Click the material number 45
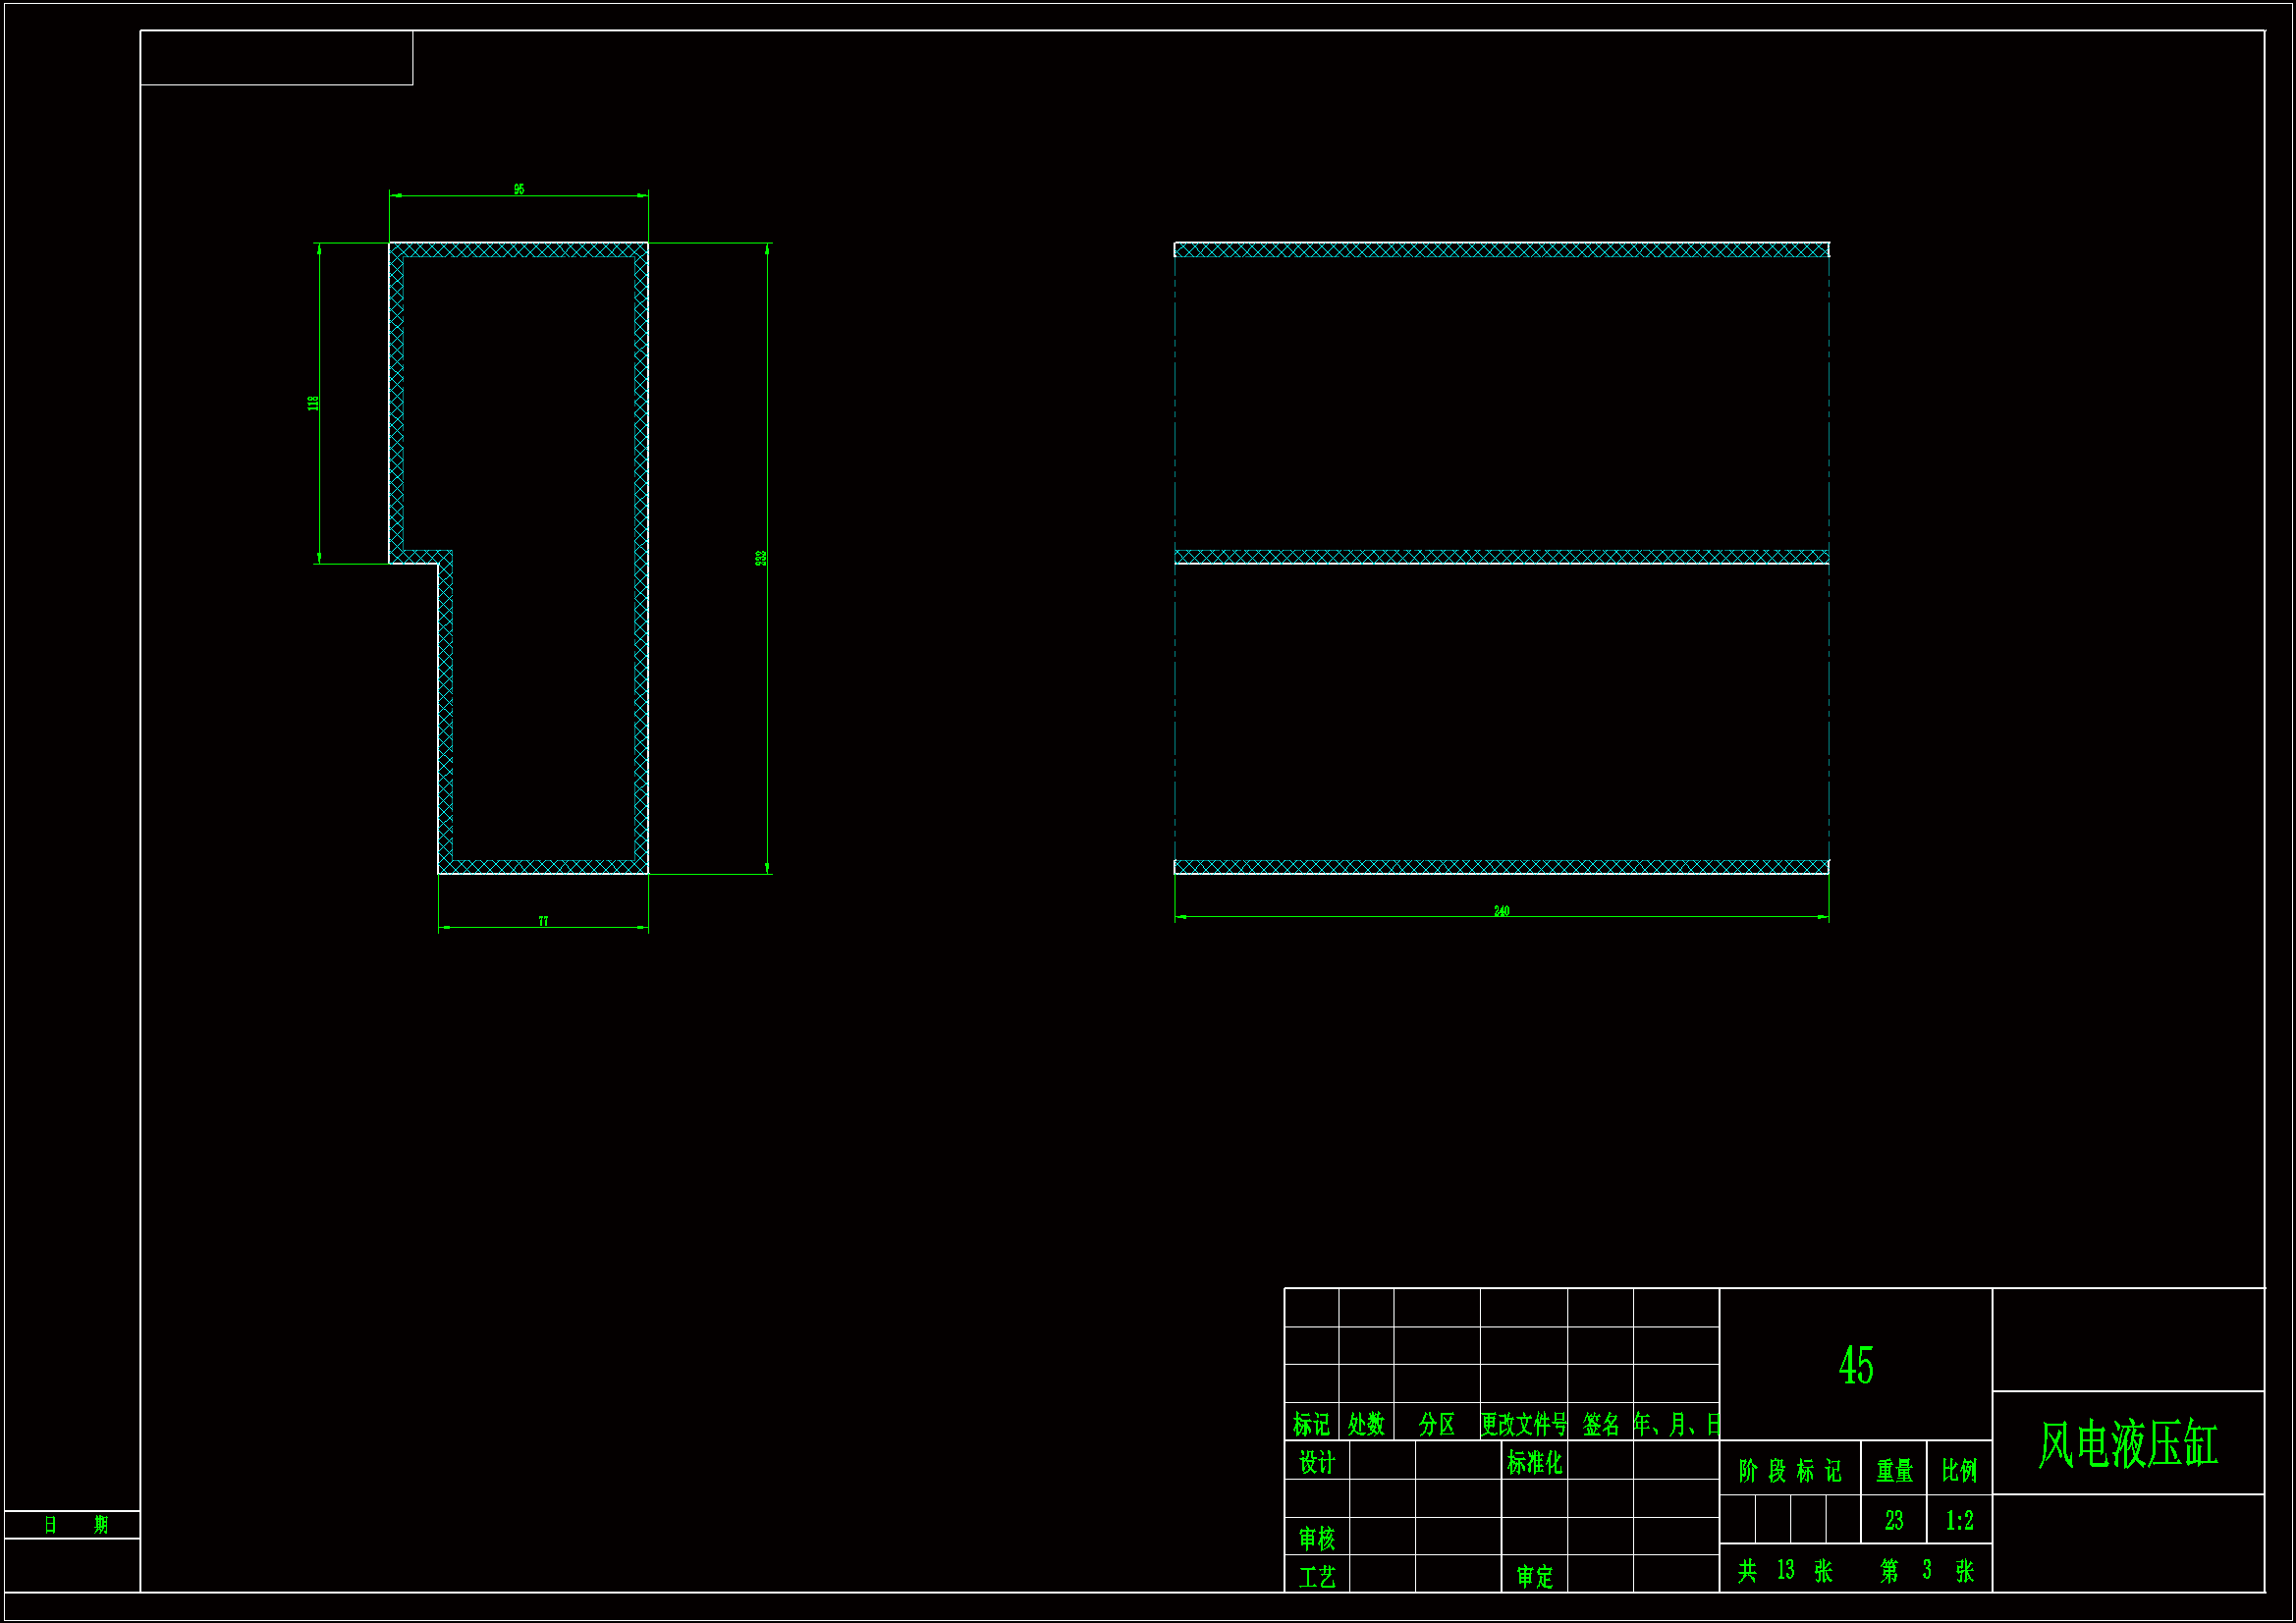Image resolution: width=2296 pixels, height=1623 pixels. coord(1855,1365)
